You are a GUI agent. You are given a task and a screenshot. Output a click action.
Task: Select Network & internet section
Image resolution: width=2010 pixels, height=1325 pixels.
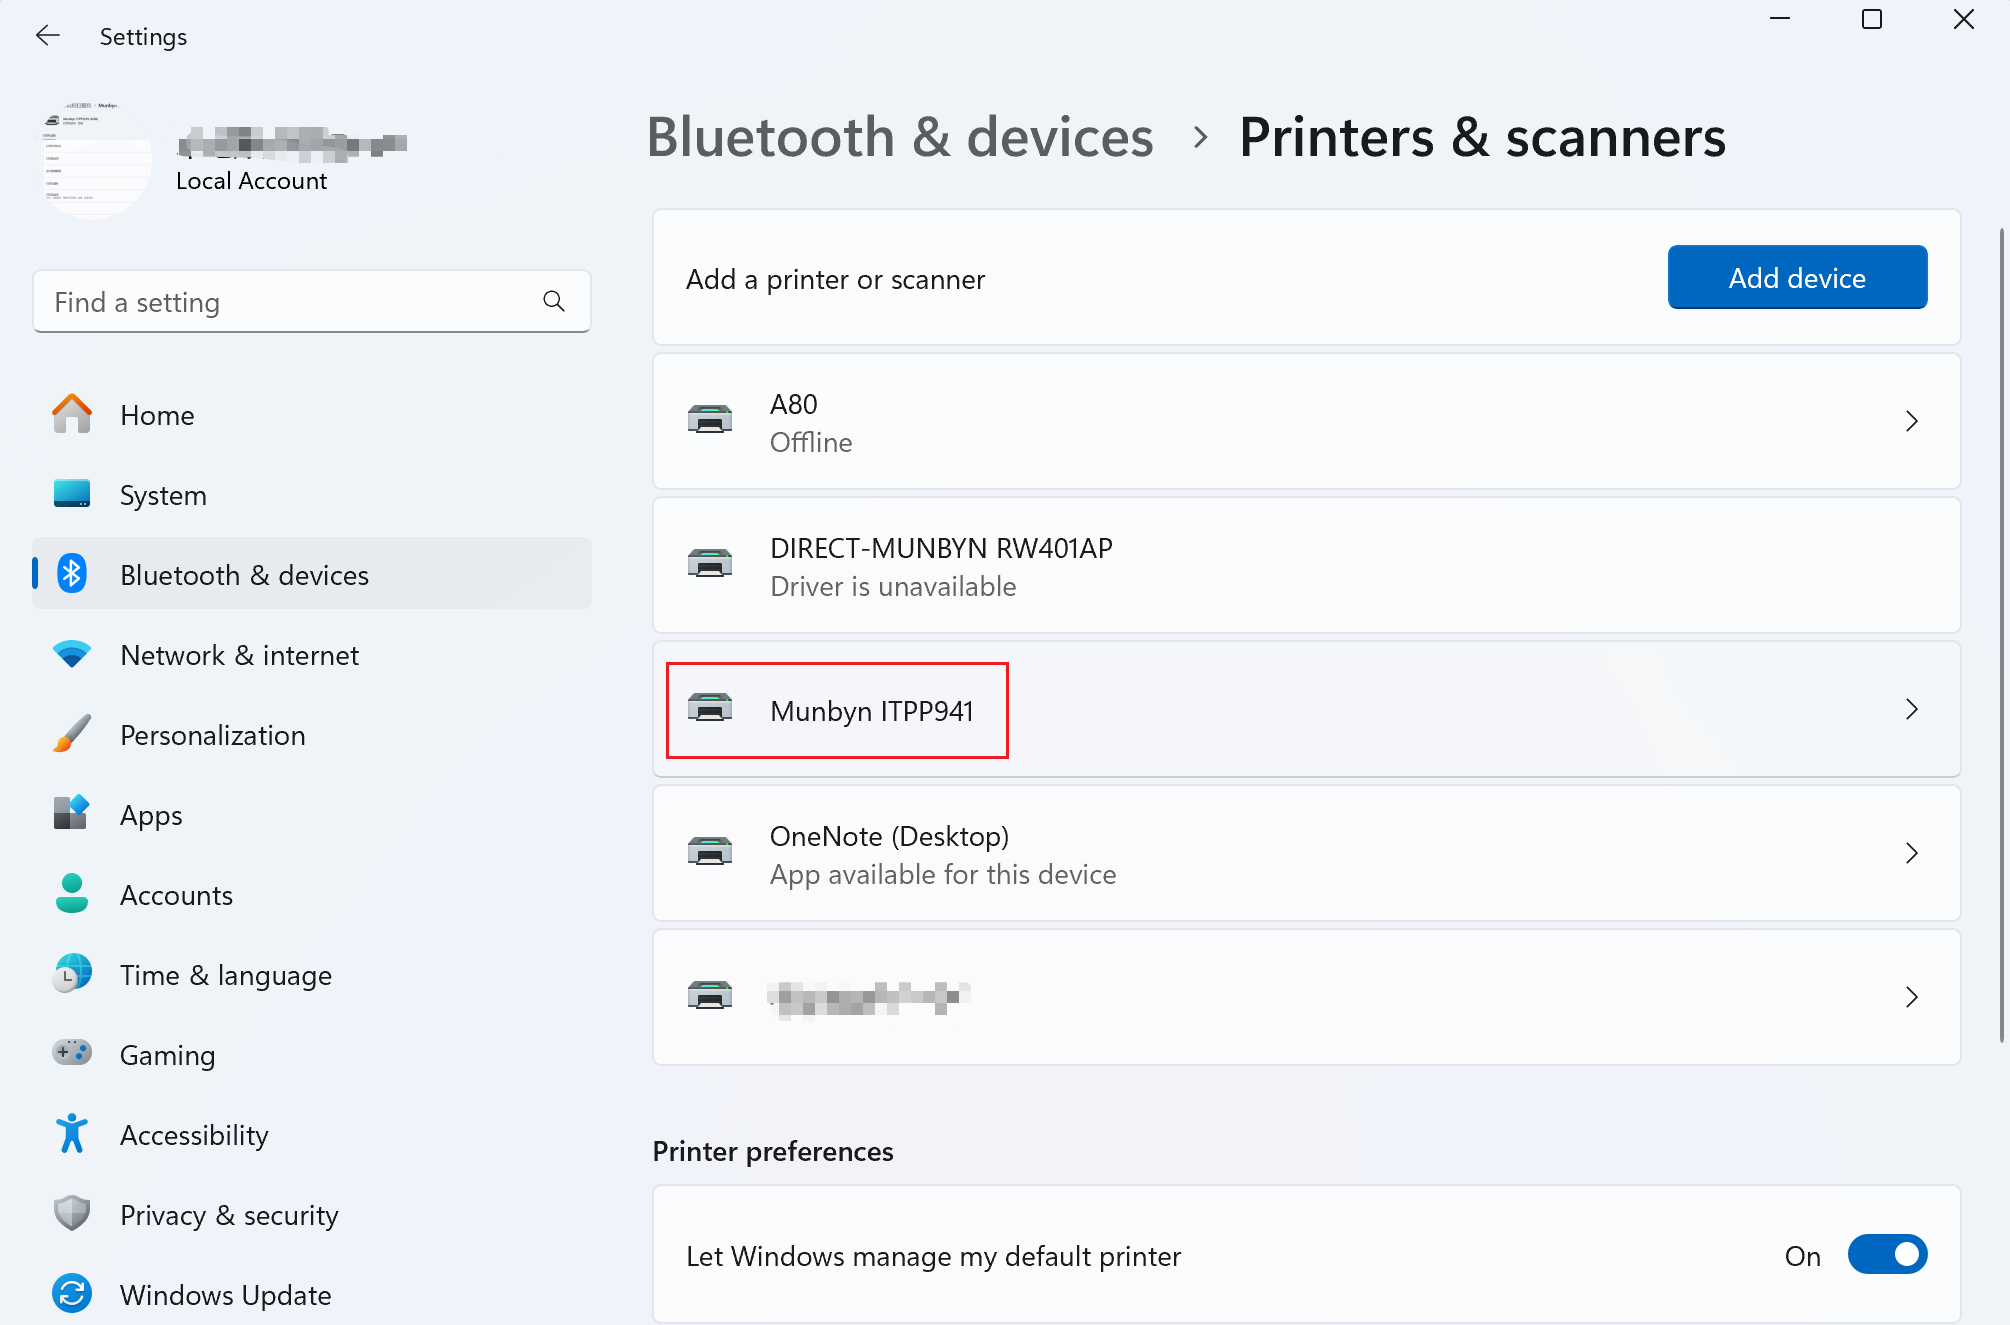click(x=312, y=654)
